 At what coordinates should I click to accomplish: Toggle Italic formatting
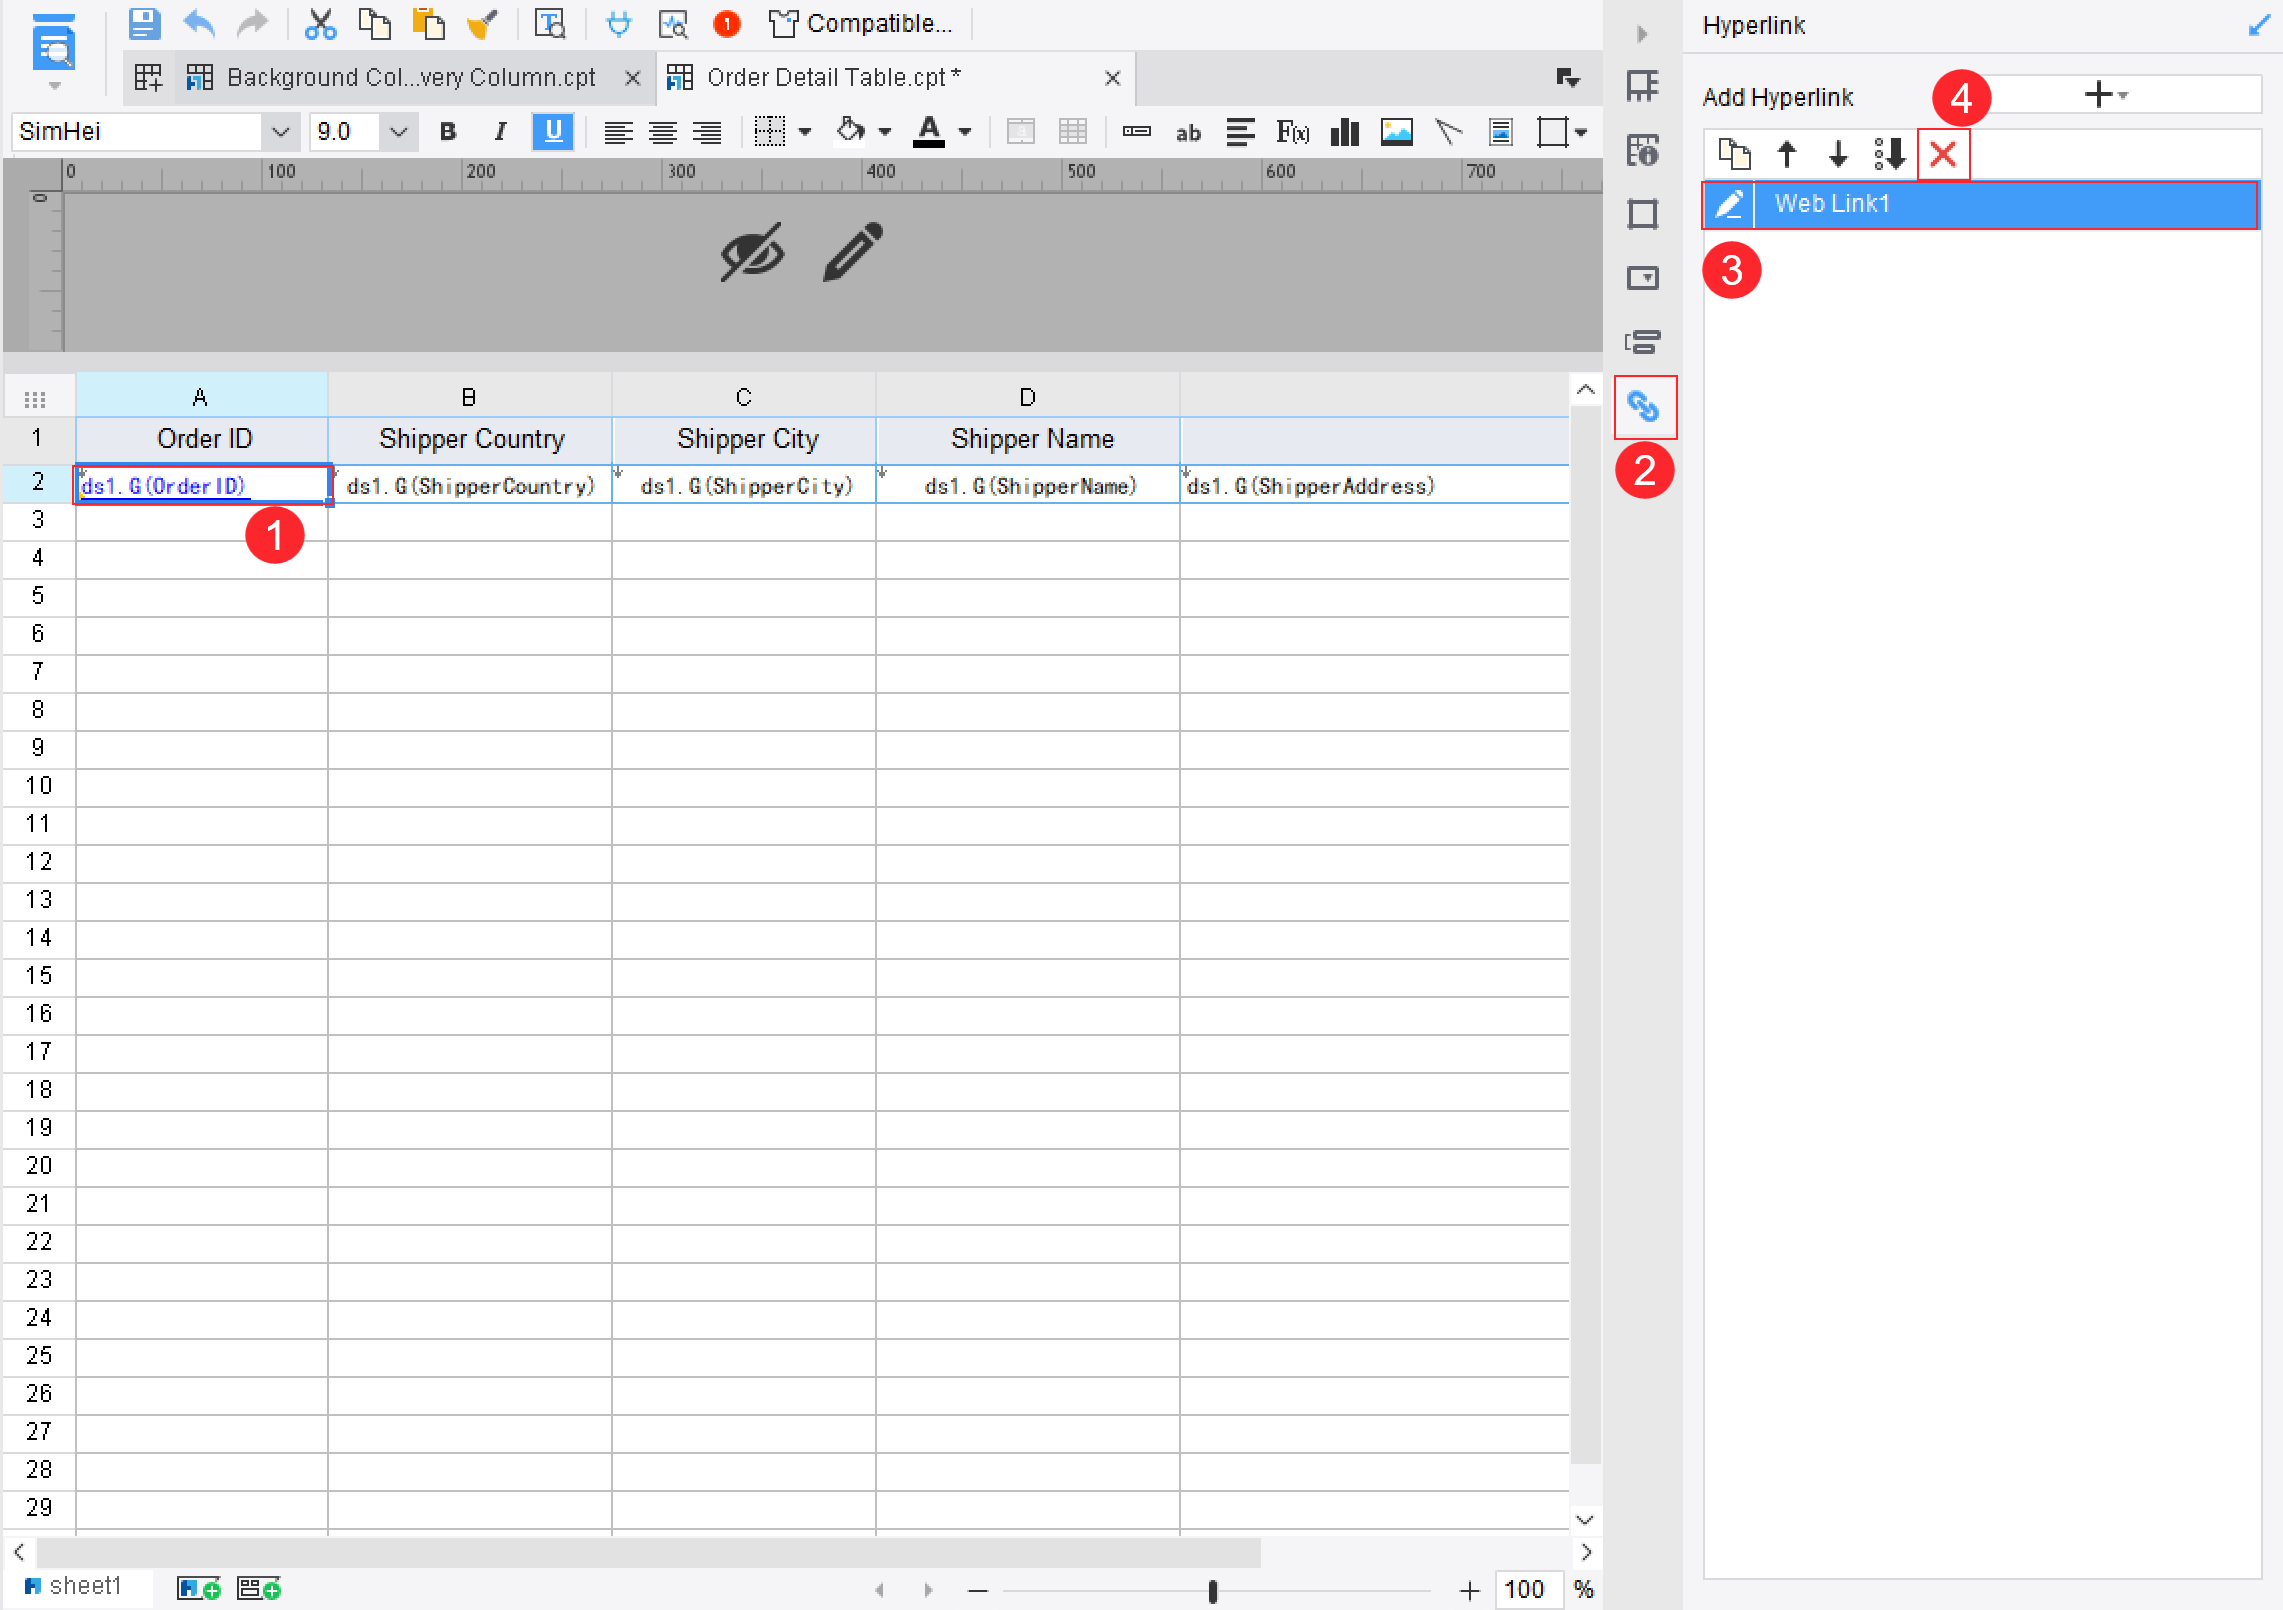point(500,132)
